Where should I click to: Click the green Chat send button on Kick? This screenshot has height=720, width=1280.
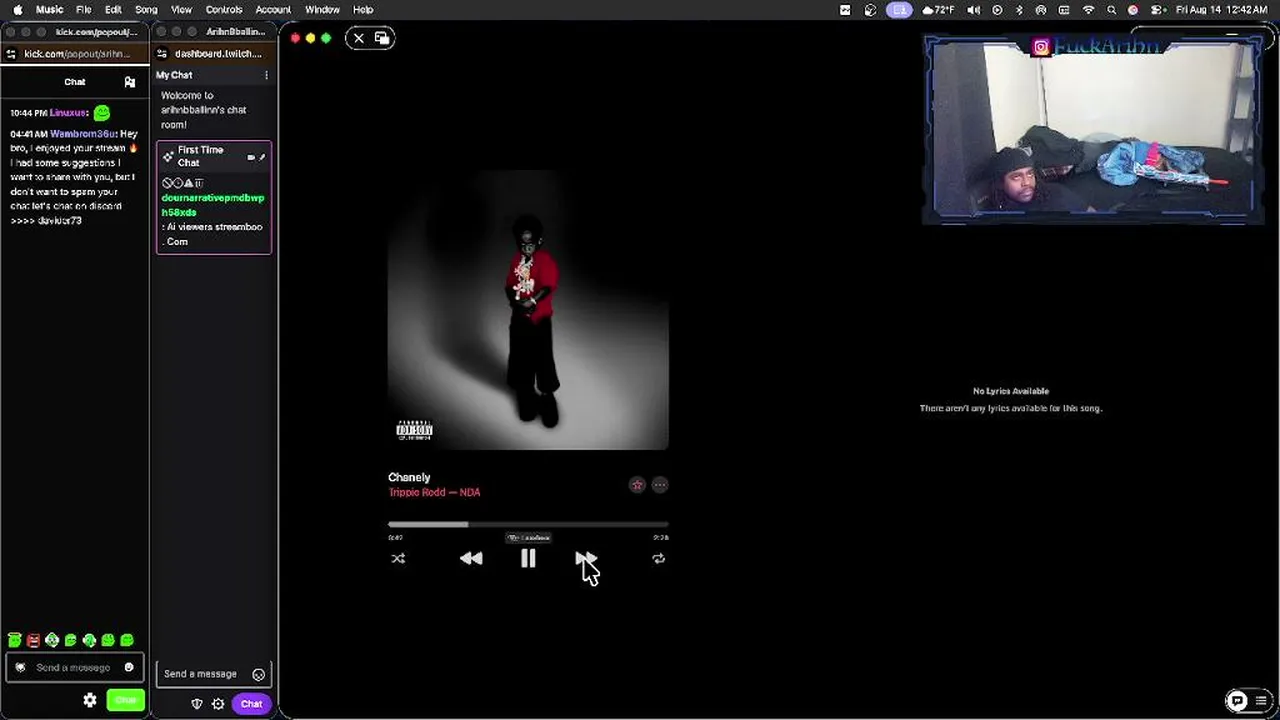(x=126, y=701)
